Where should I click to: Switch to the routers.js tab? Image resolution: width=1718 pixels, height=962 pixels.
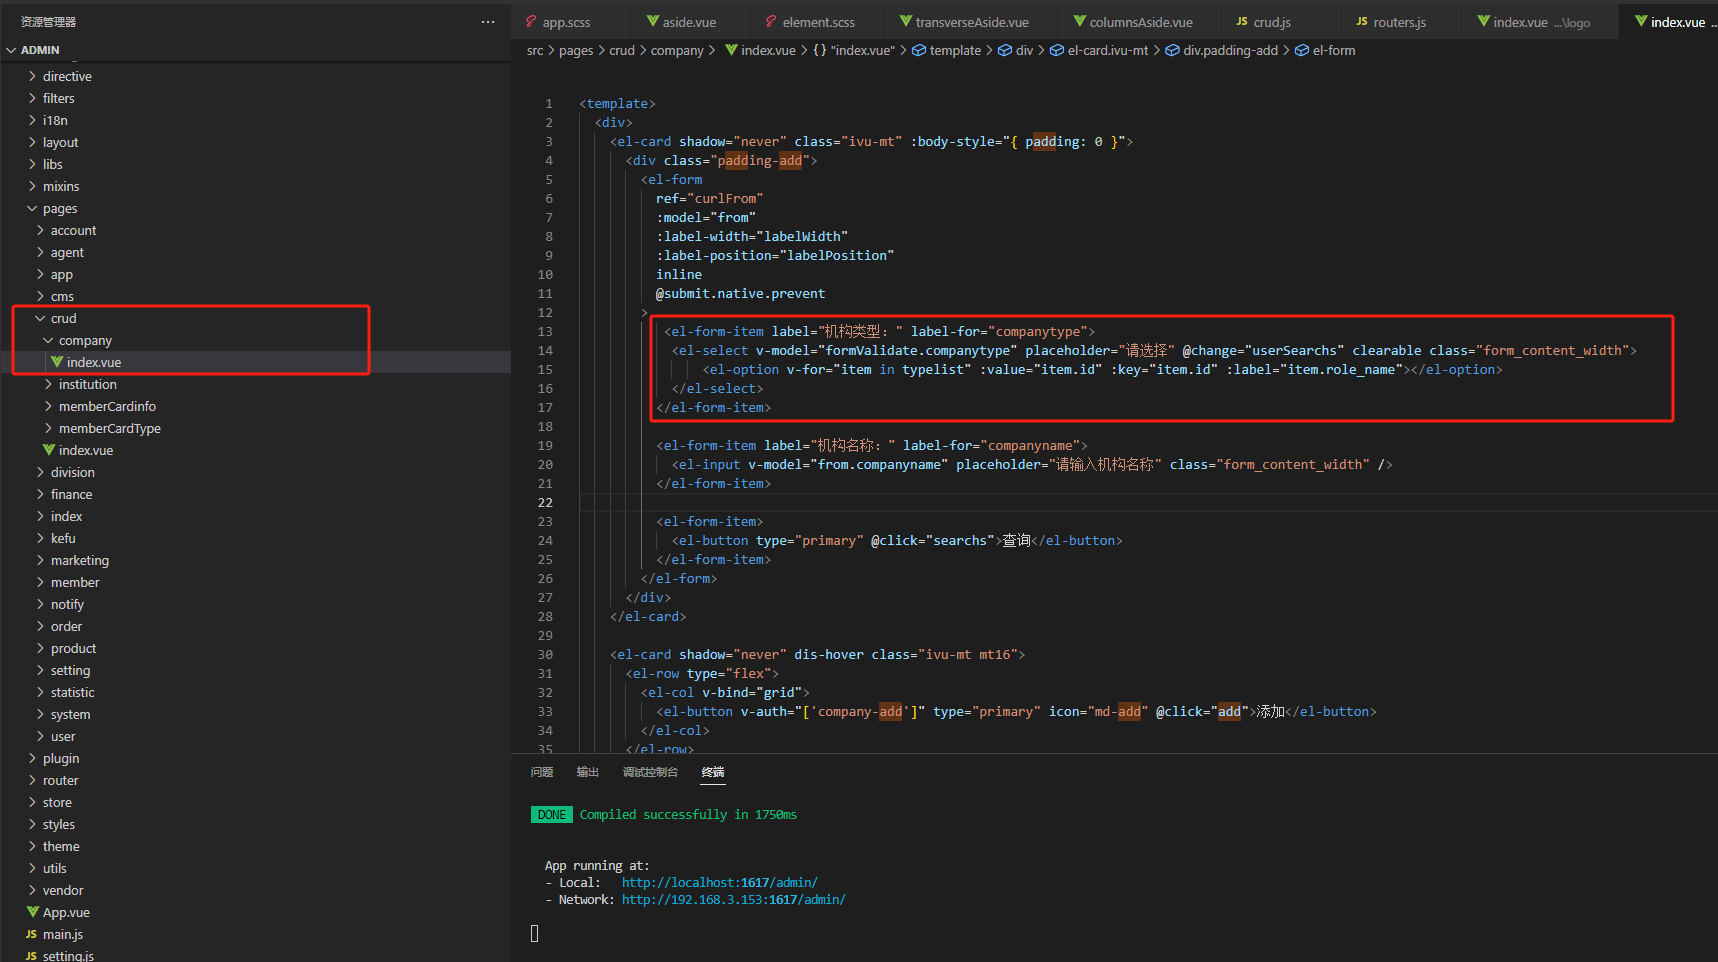[x=1399, y=22]
